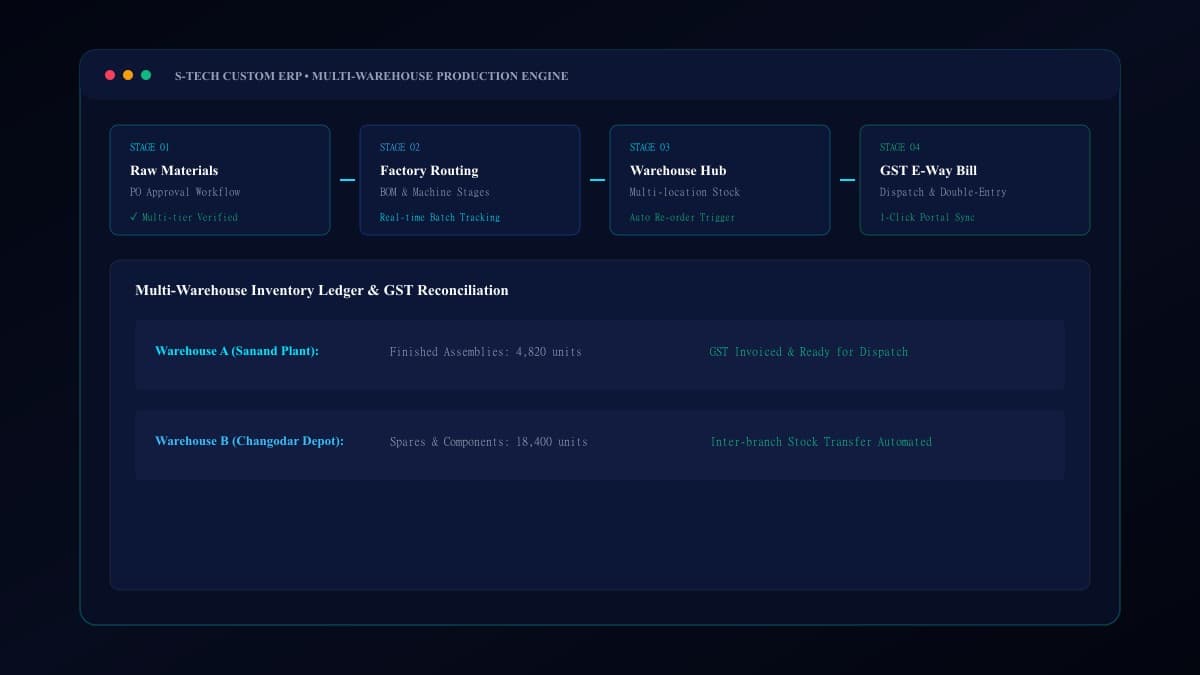Open the "Raw Materials" stage title
Screen dimensions: 1200x675
point(174,170)
